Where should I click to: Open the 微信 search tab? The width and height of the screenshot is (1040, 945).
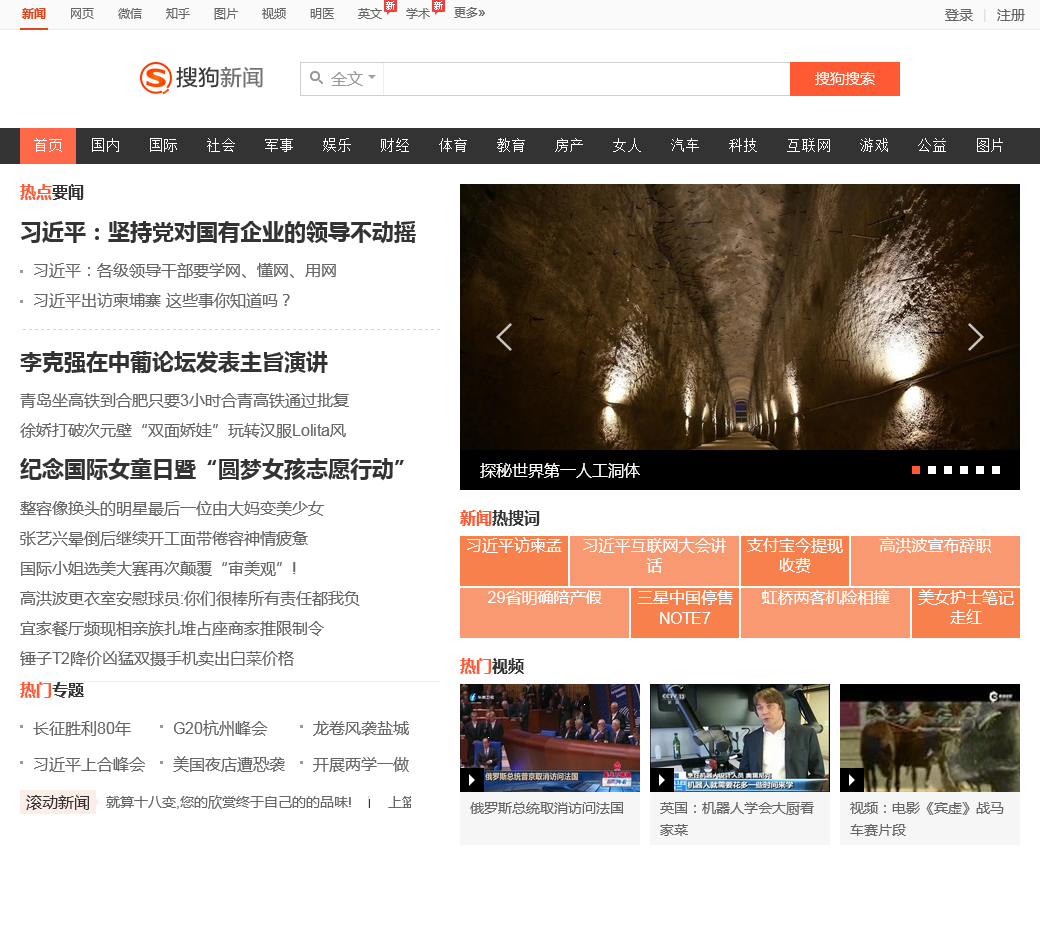pyautogui.click(x=130, y=13)
